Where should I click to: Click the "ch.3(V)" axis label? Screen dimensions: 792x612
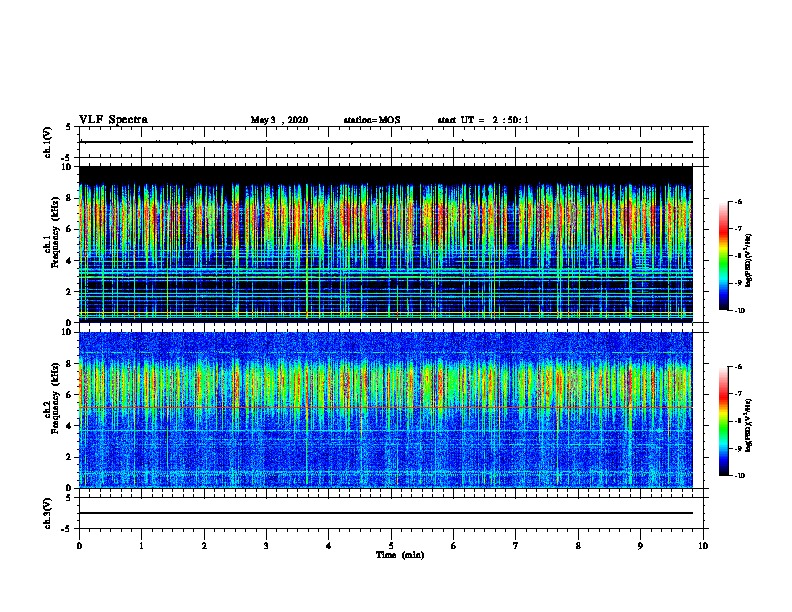coord(48,513)
